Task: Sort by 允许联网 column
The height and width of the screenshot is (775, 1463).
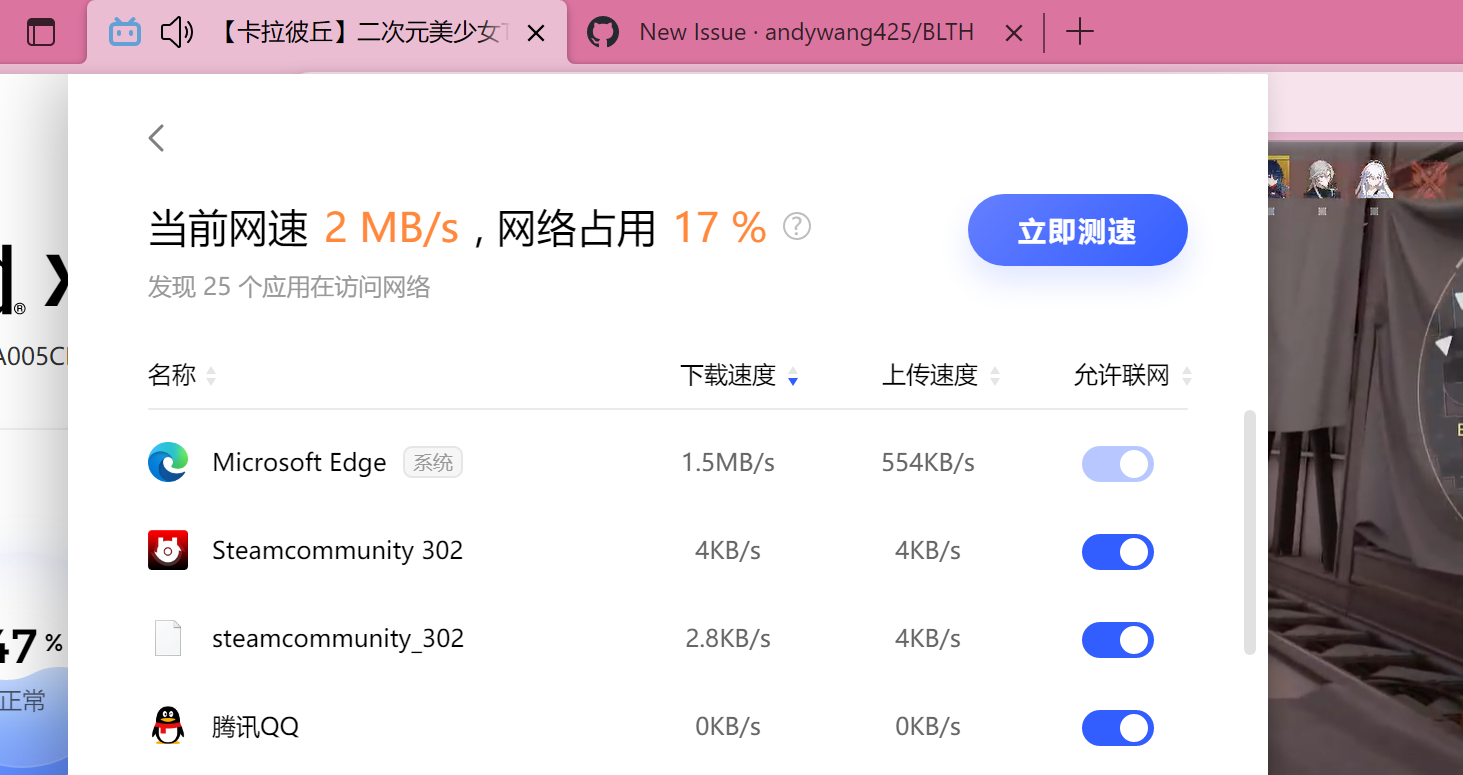Action: coord(1132,376)
